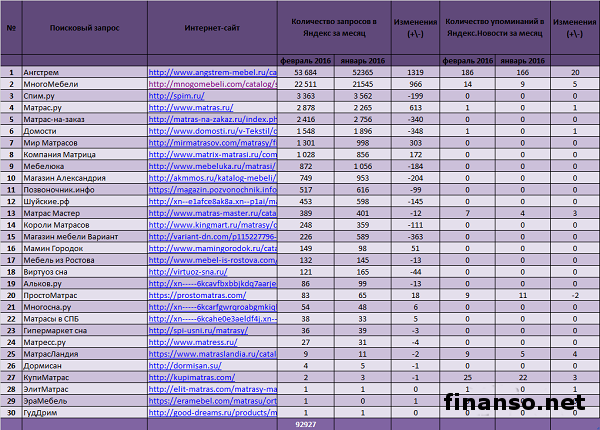This screenshot has width=600, height=430.
Task: Click the virtuoz-sna.ru link
Action: point(189,271)
